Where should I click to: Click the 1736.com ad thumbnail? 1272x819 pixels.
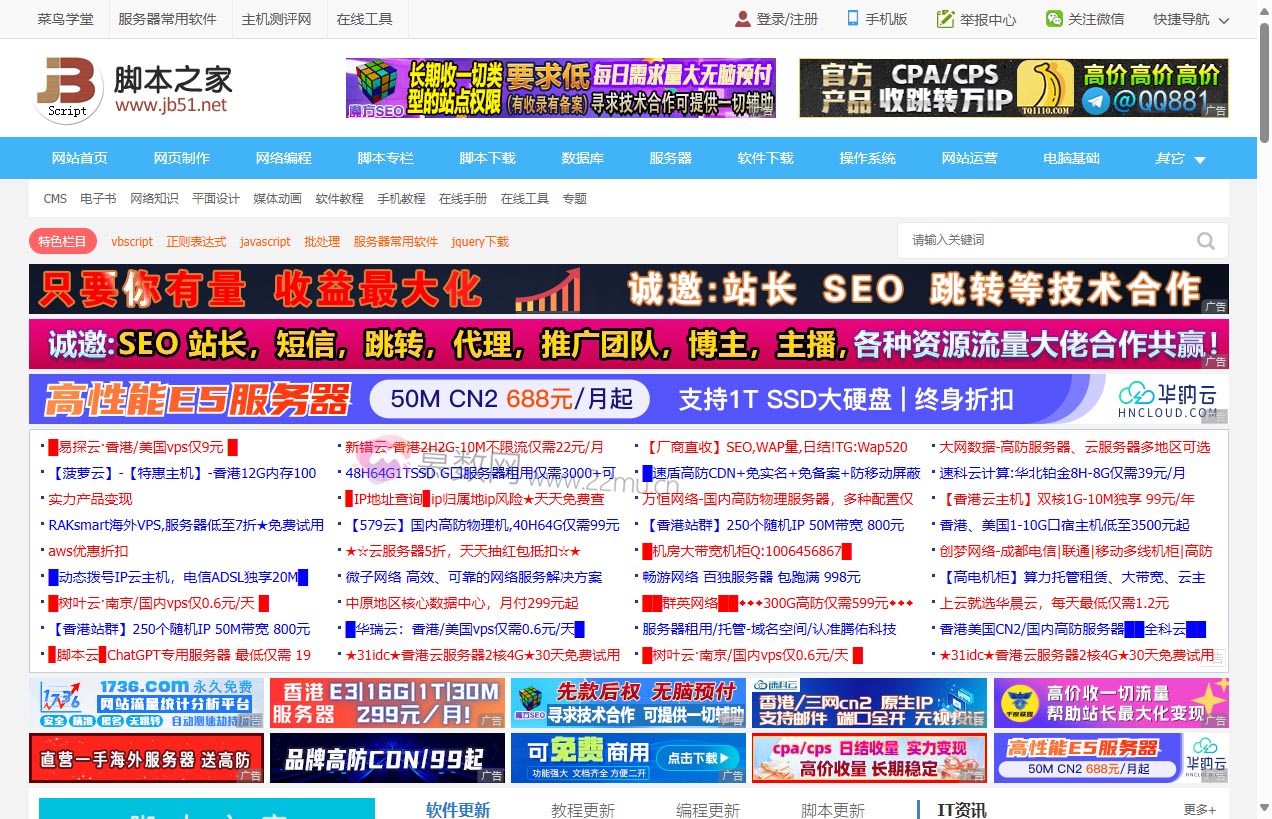[x=146, y=702]
